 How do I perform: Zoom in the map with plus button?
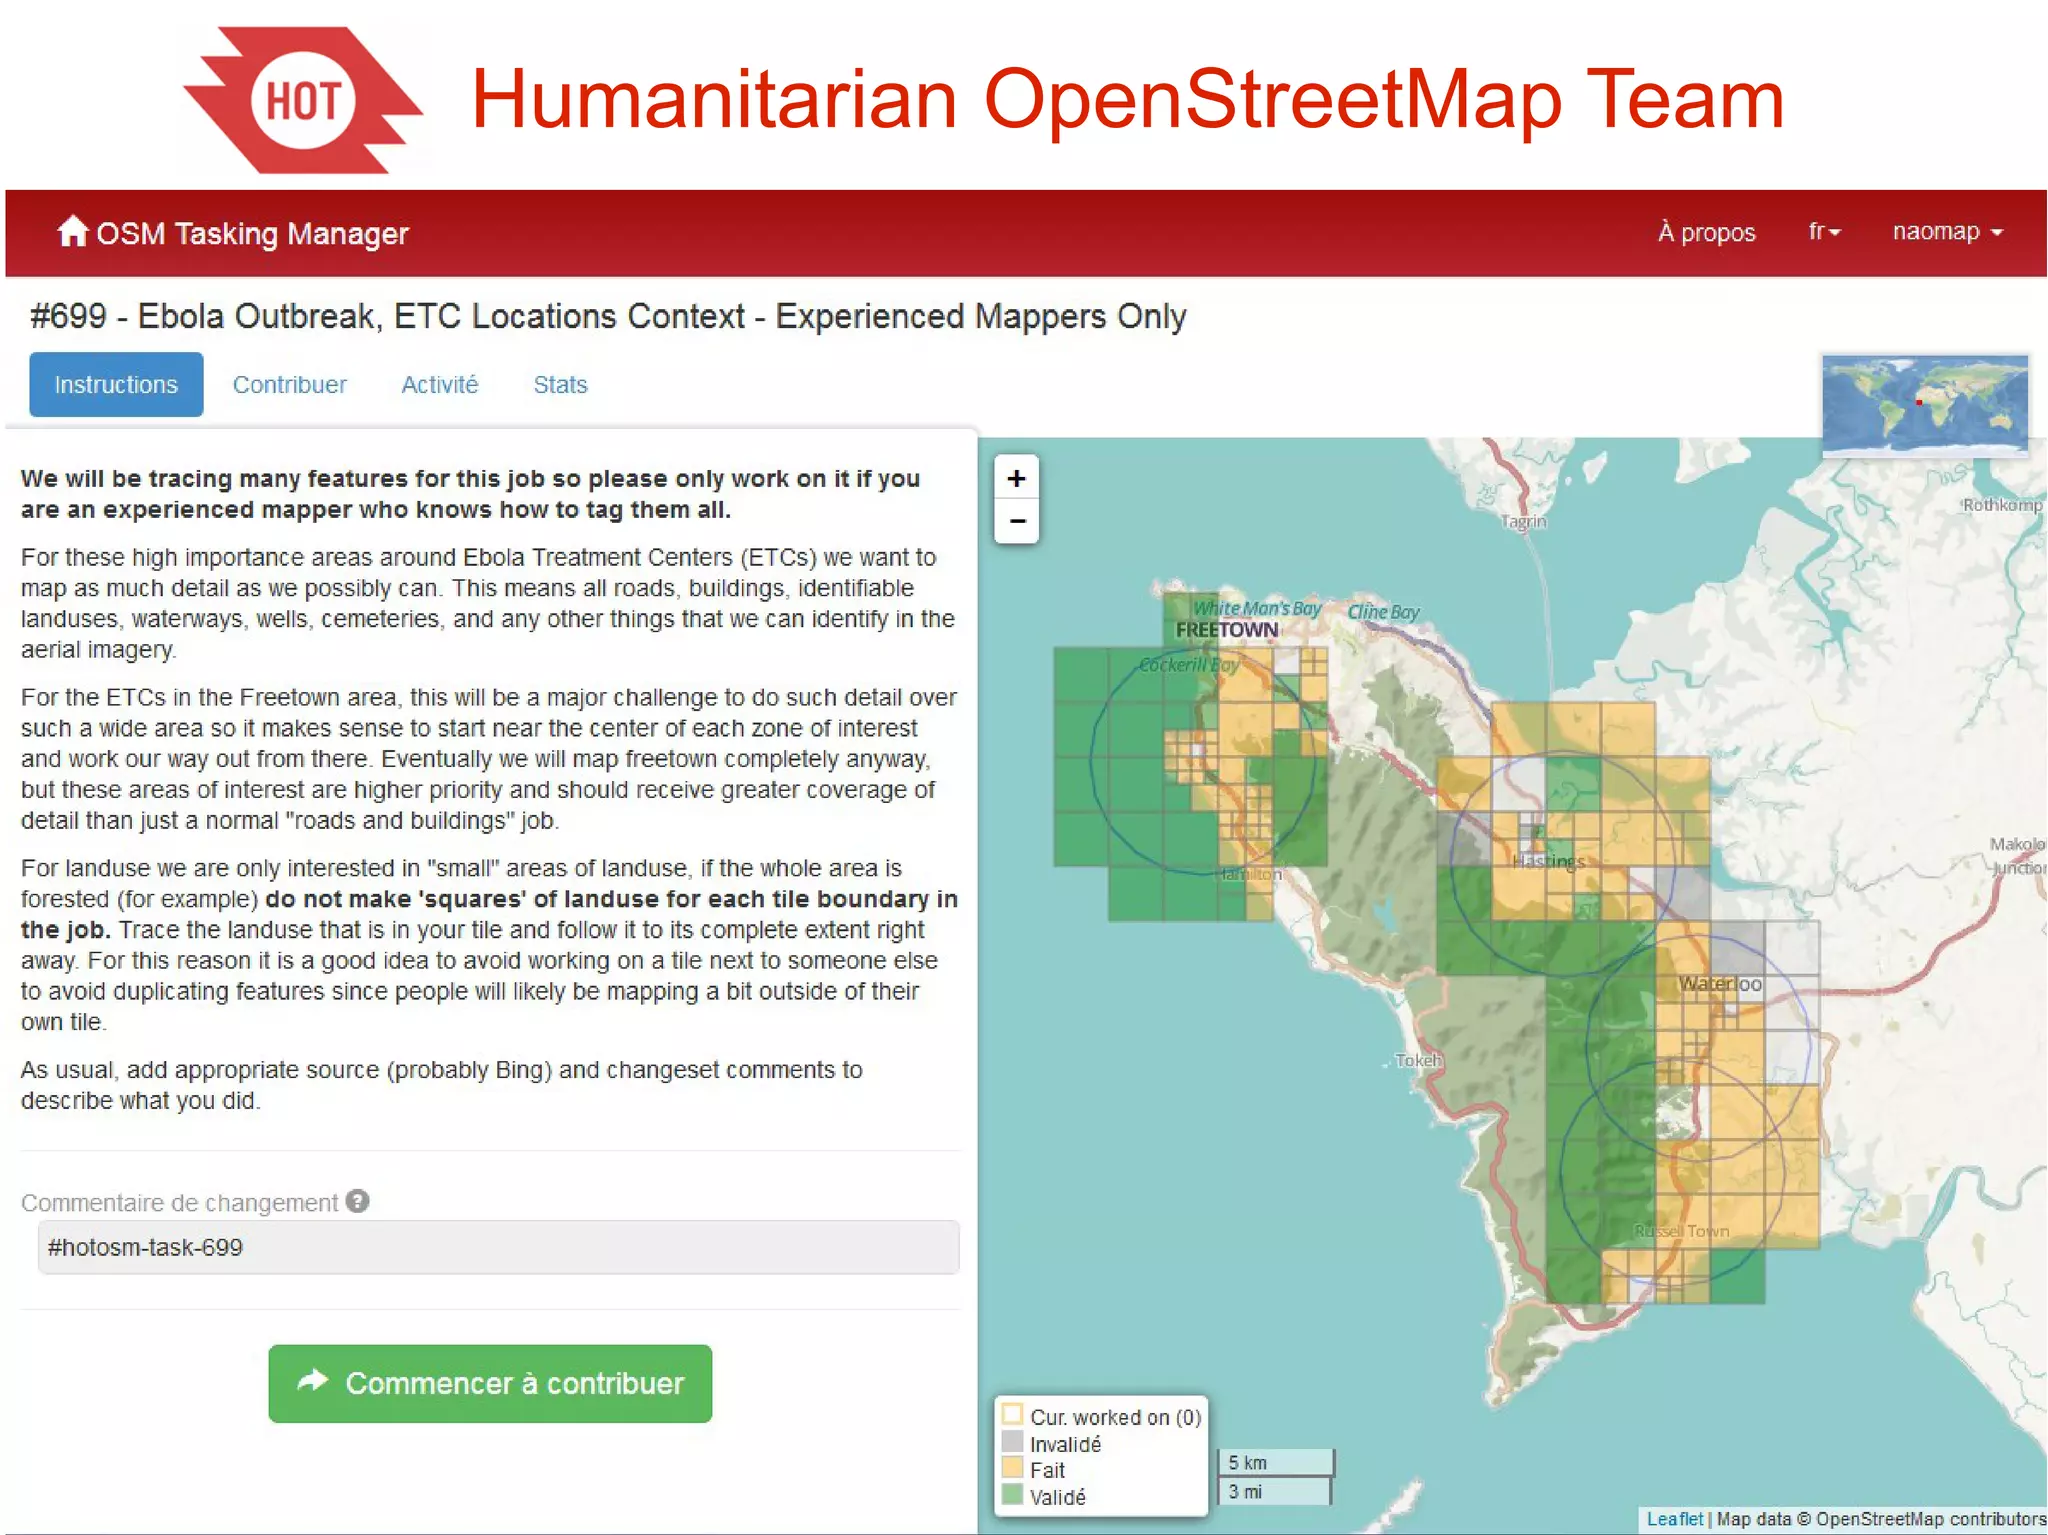coord(1016,478)
